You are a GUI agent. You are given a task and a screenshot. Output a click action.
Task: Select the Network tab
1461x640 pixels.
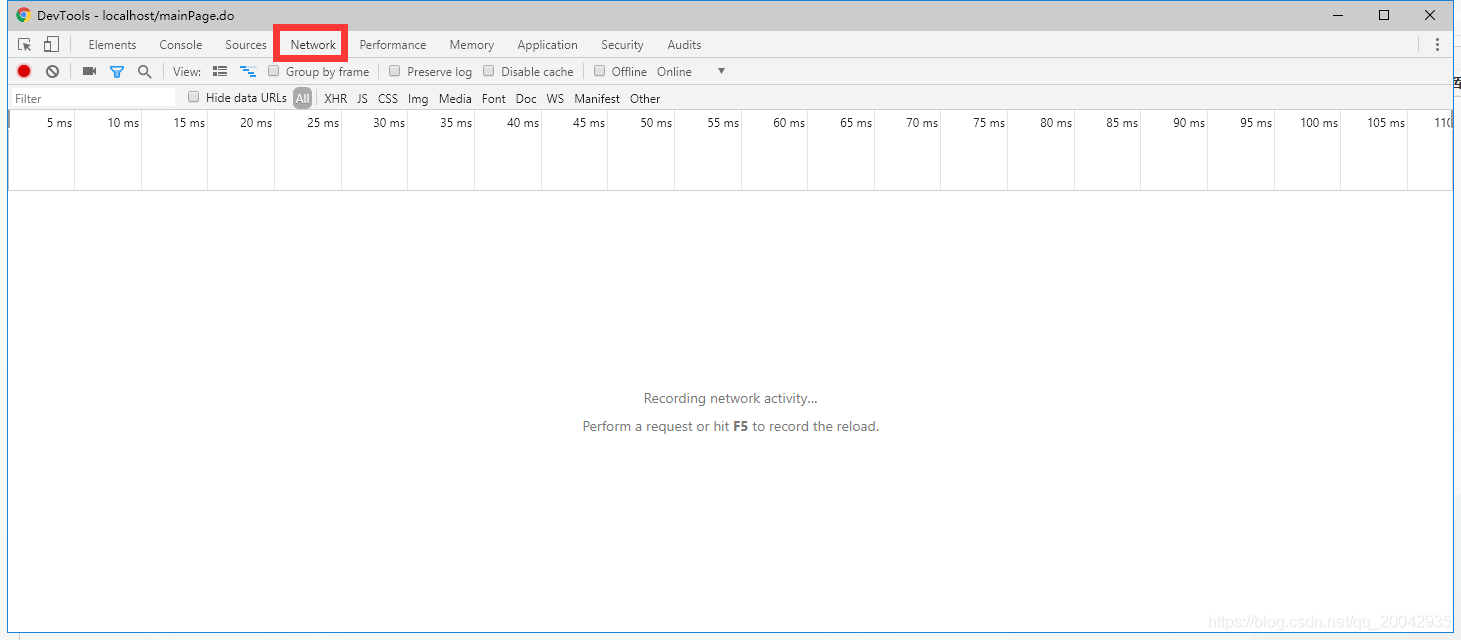[x=313, y=44]
